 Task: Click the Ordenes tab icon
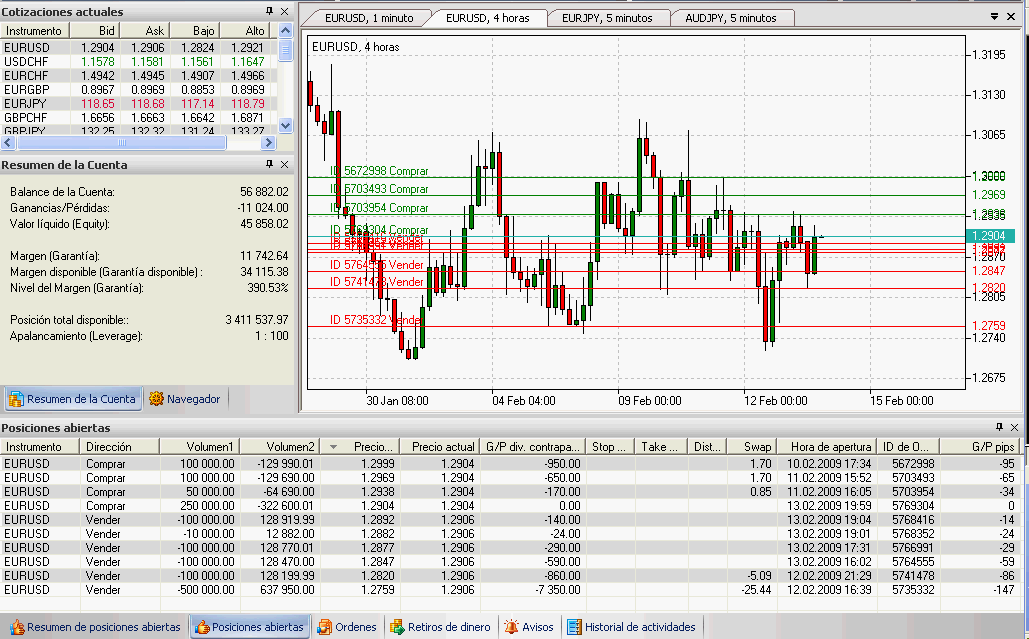[325, 627]
